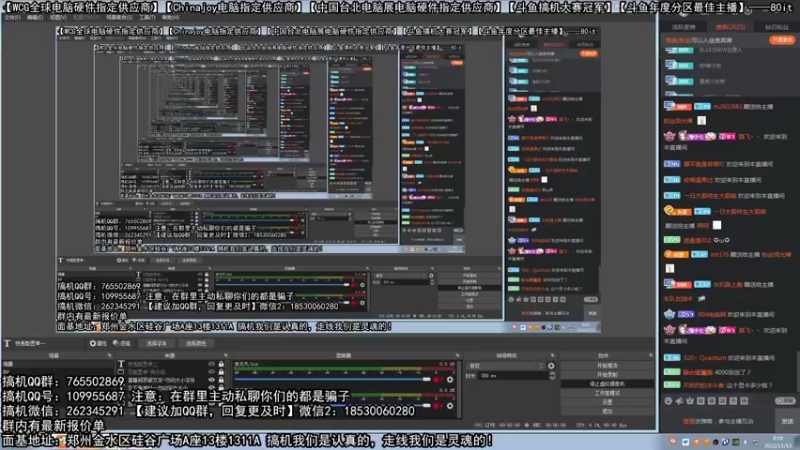This screenshot has width=800, height=450.
Task: Click the green NVIDIA-style tray icon
Action: [x=735, y=442]
